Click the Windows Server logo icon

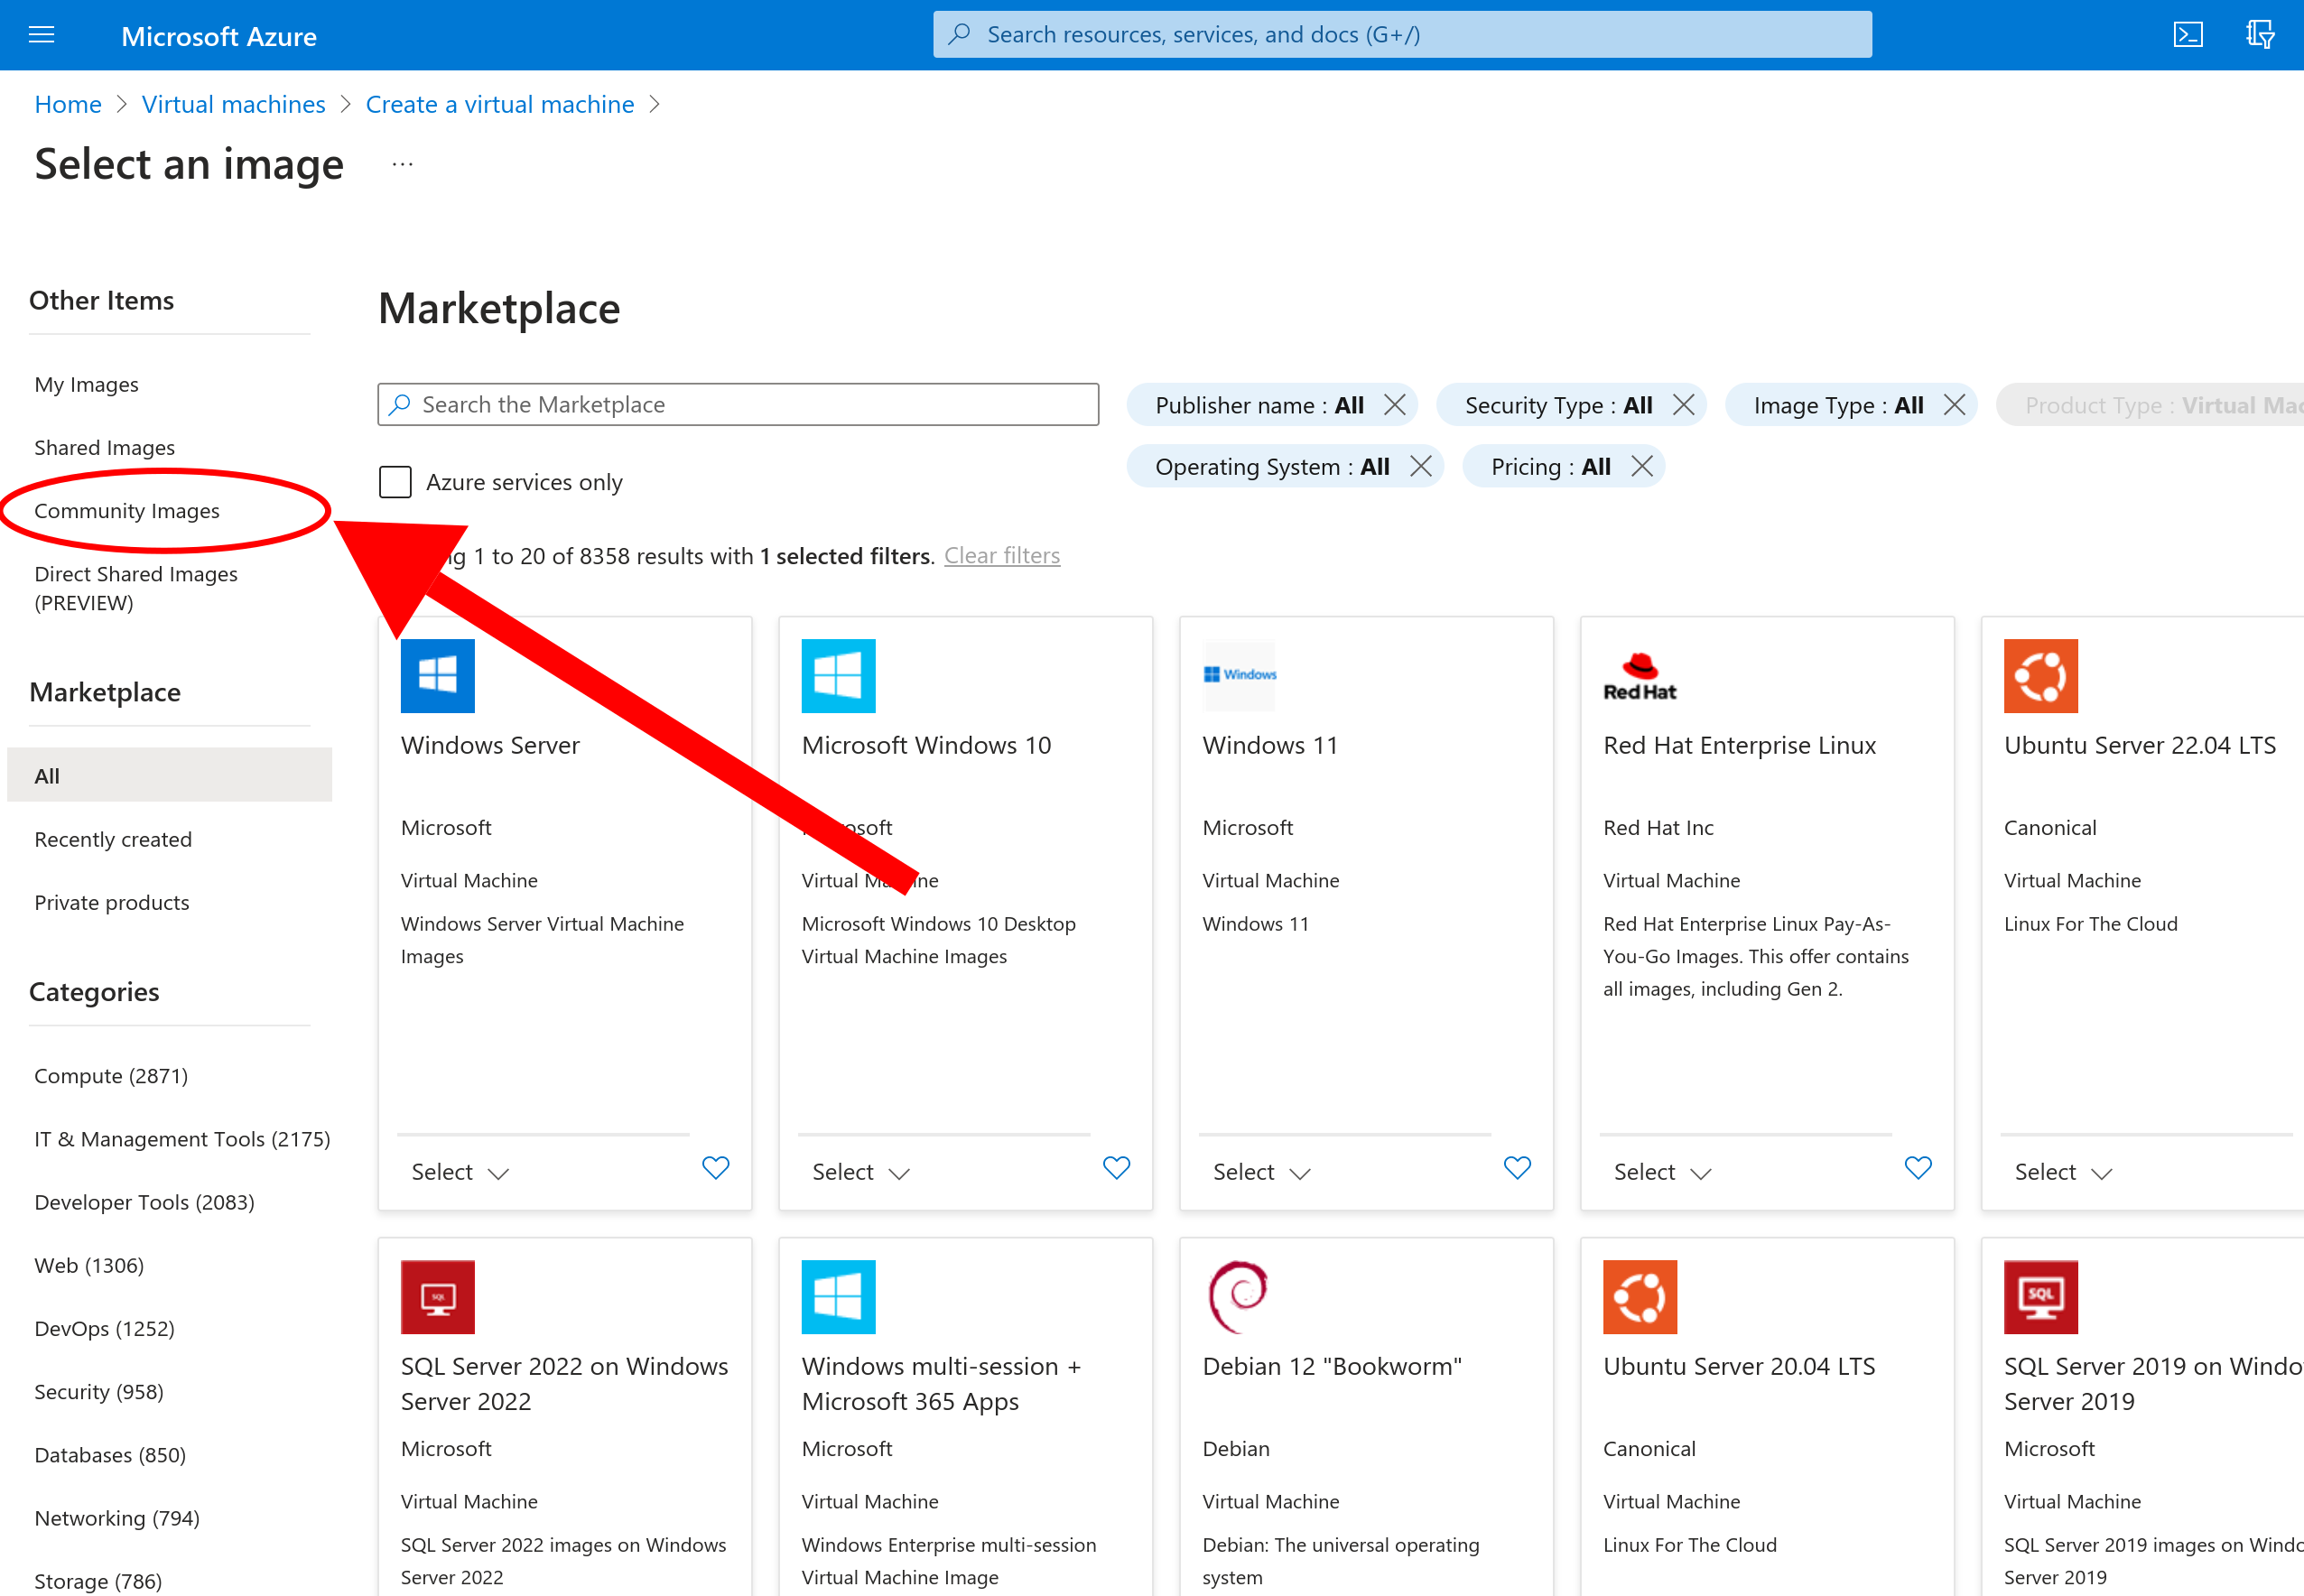[437, 676]
